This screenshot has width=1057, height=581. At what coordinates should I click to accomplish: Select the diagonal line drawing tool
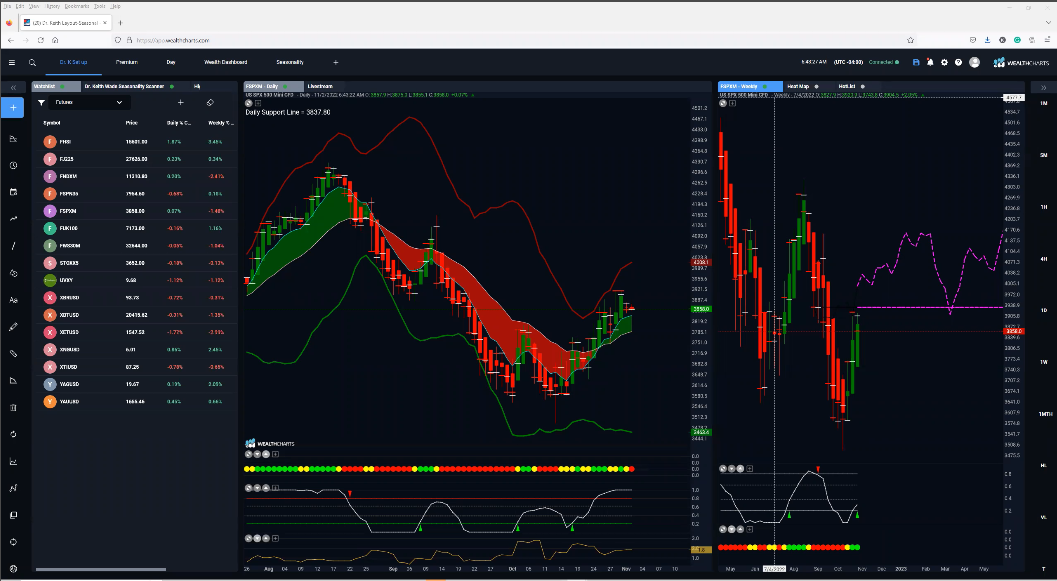13,246
